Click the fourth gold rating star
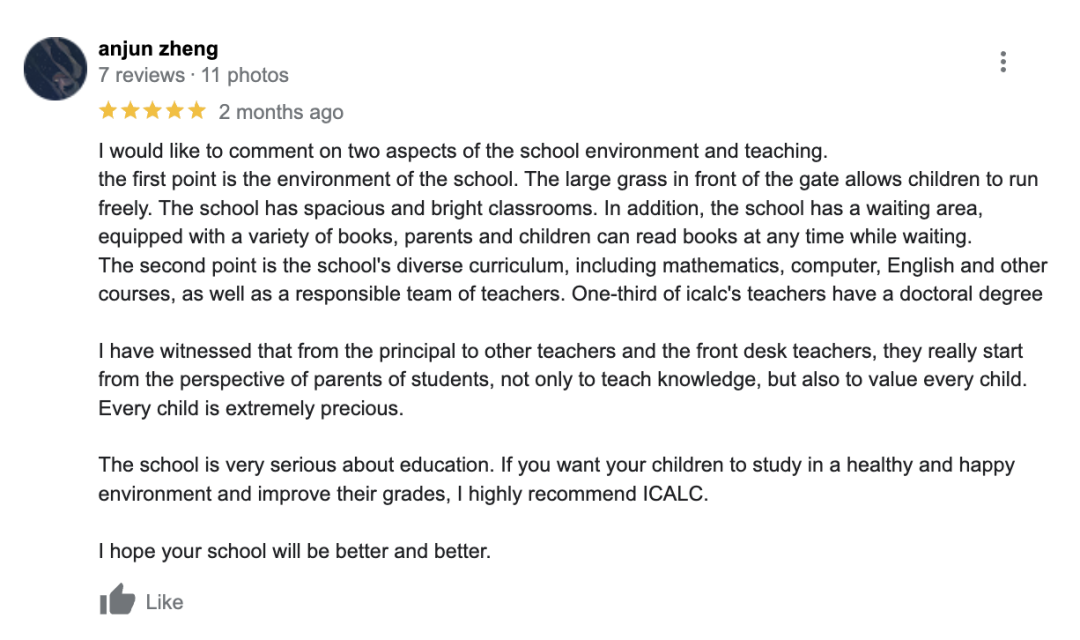1080x640 pixels. pyautogui.click(x=174, y=110)
